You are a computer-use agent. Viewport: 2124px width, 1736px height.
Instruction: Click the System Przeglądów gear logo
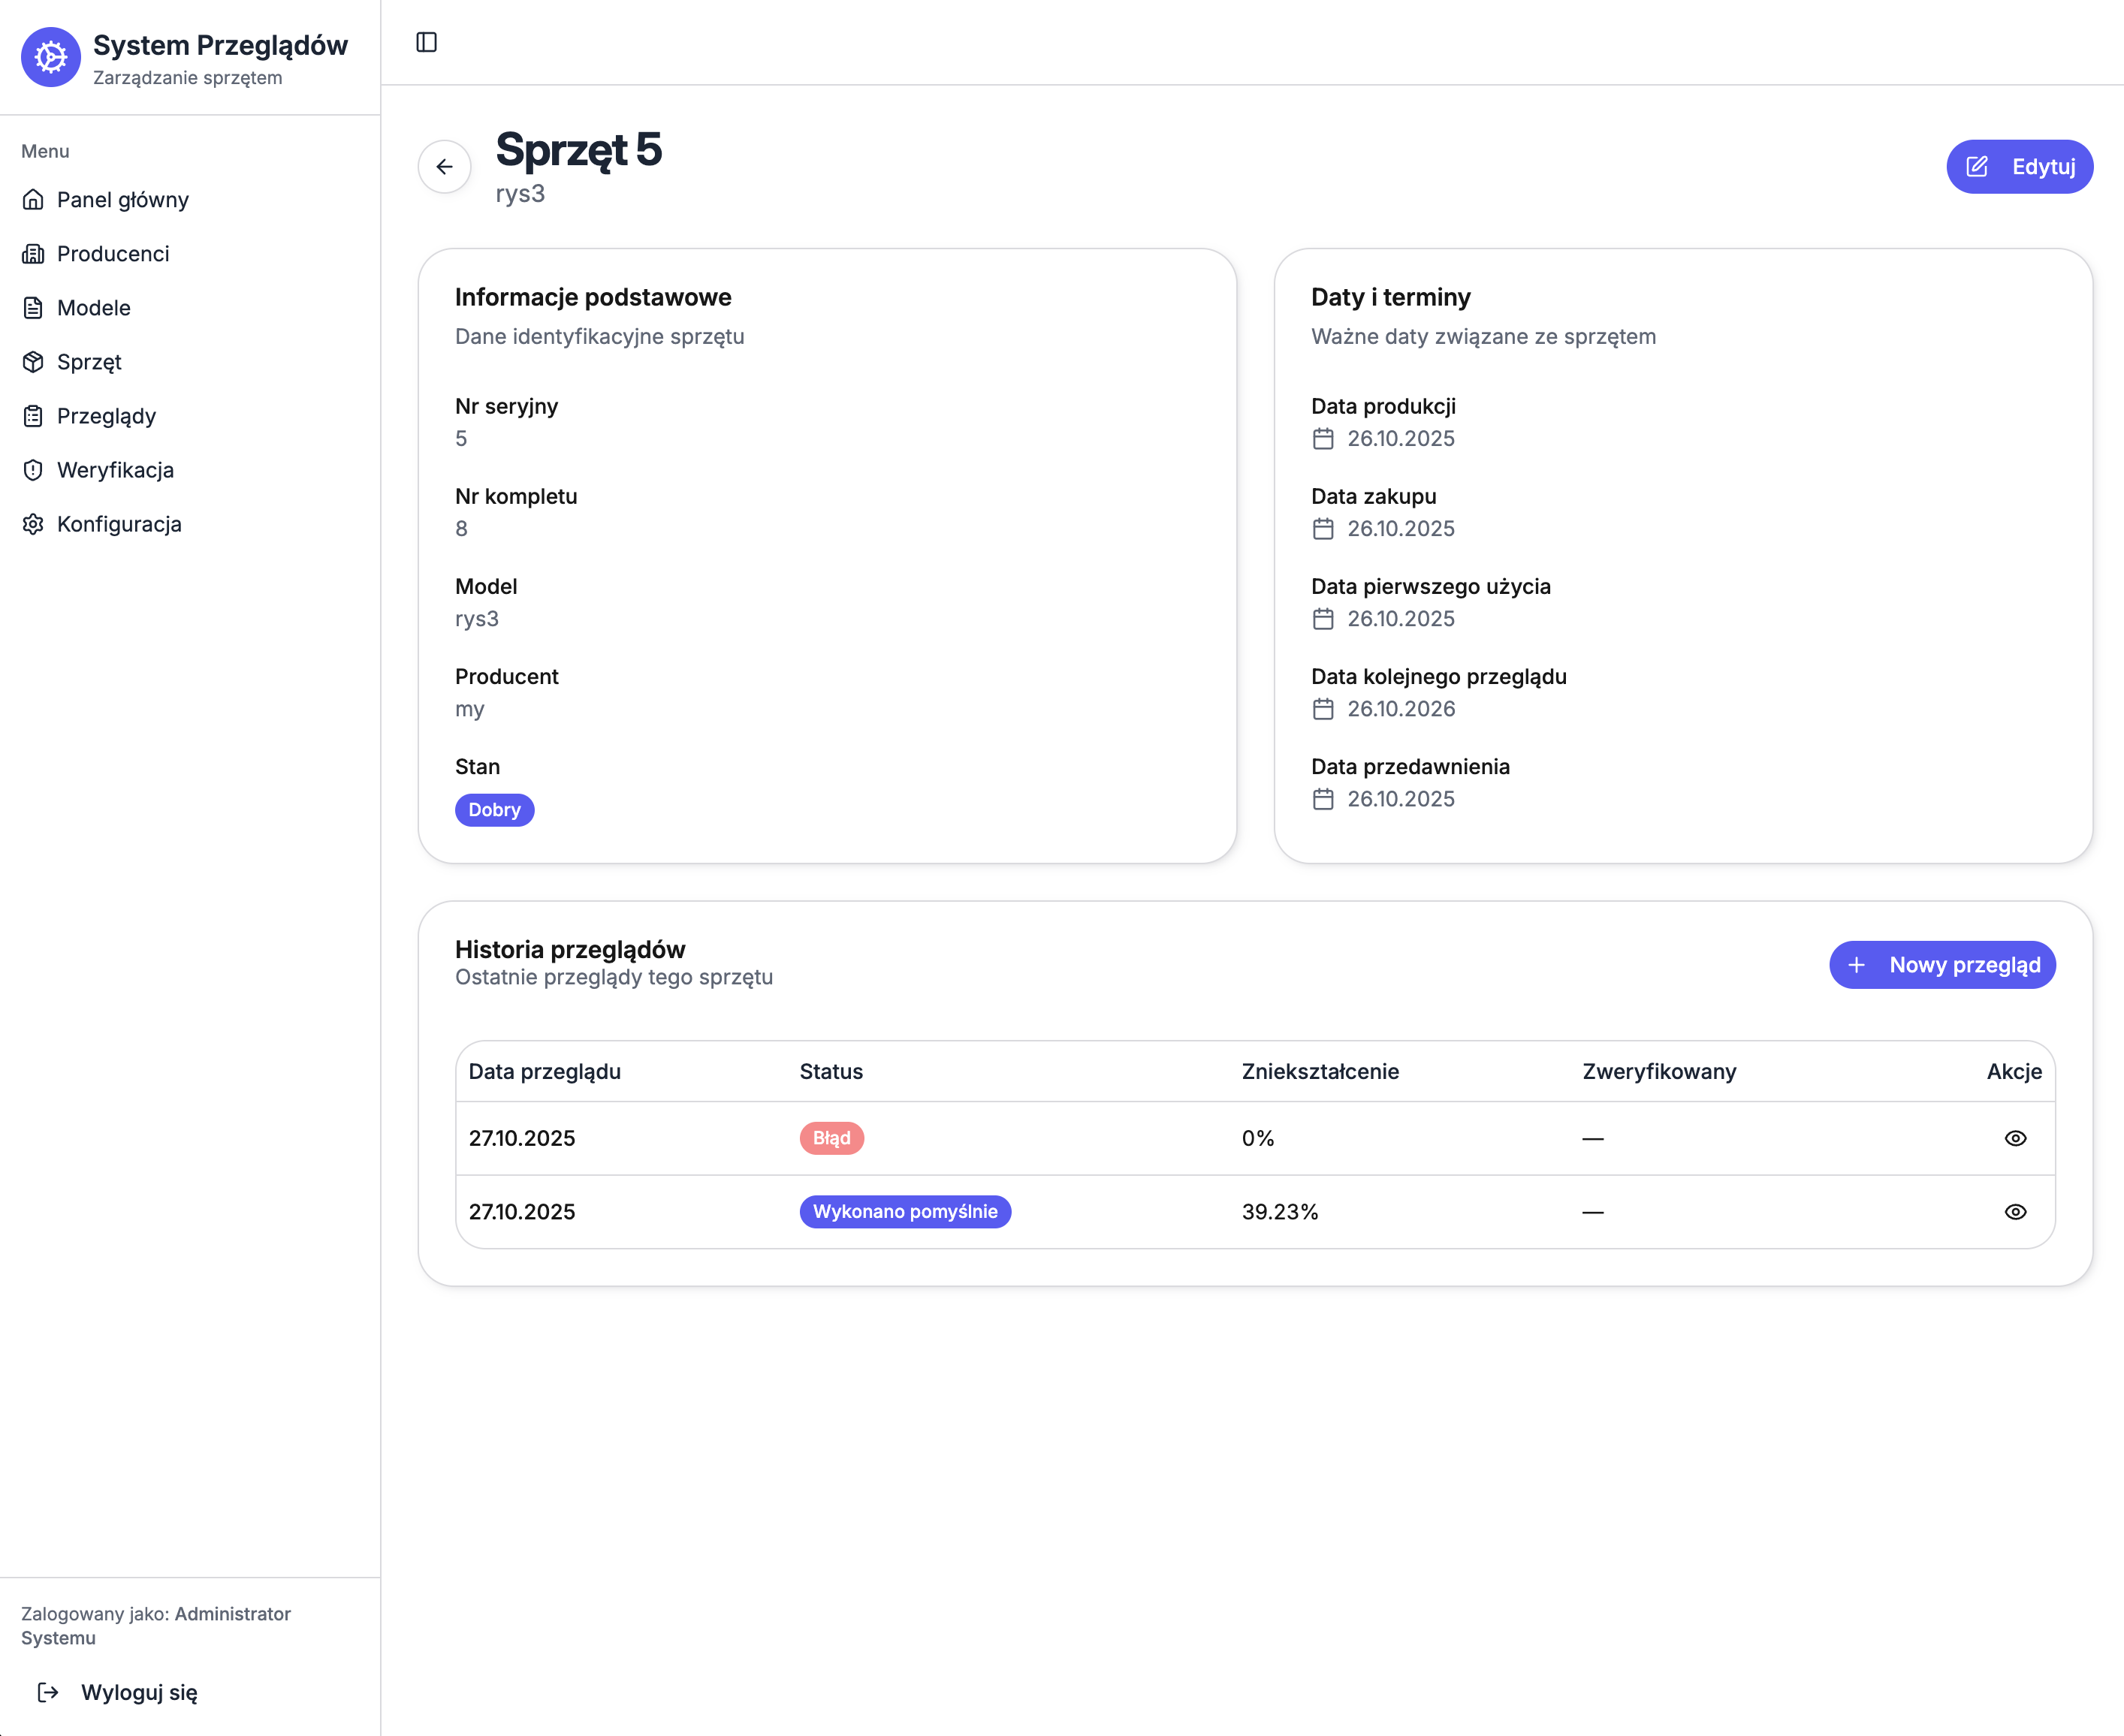pyautogui.click(x=51, y=58)
